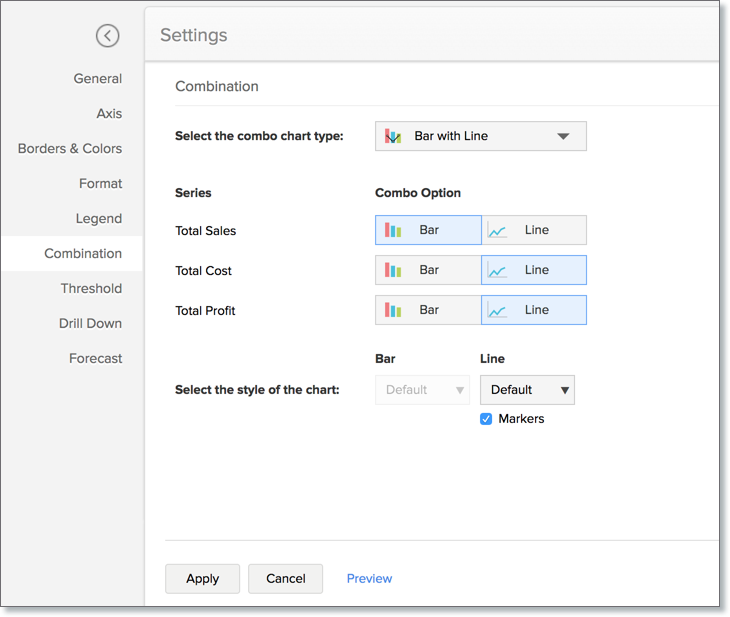Click the back arrow circle icon
The height and width of the screenshot is (617, 730).
click(x=107, y=36)
